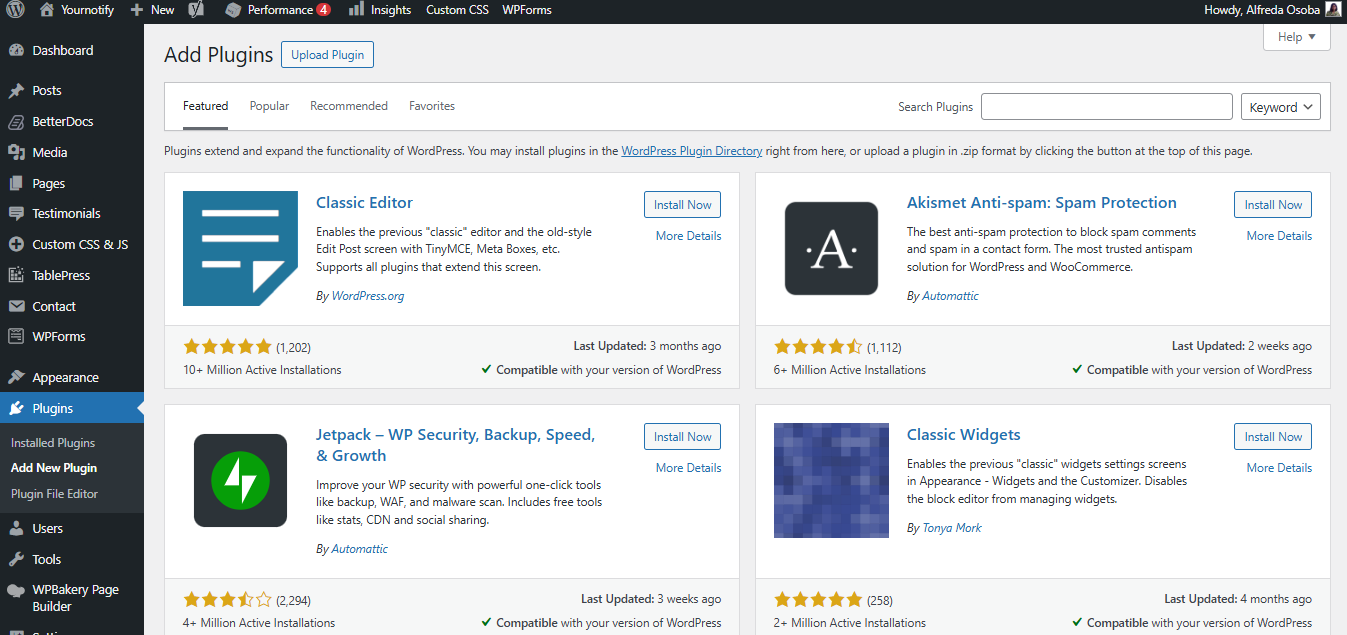This screenshot has width=1347, height=635.
Task: Open the Yoast SEO icon in admin bar
Action: pyautogui.click(x=197, y=10)
